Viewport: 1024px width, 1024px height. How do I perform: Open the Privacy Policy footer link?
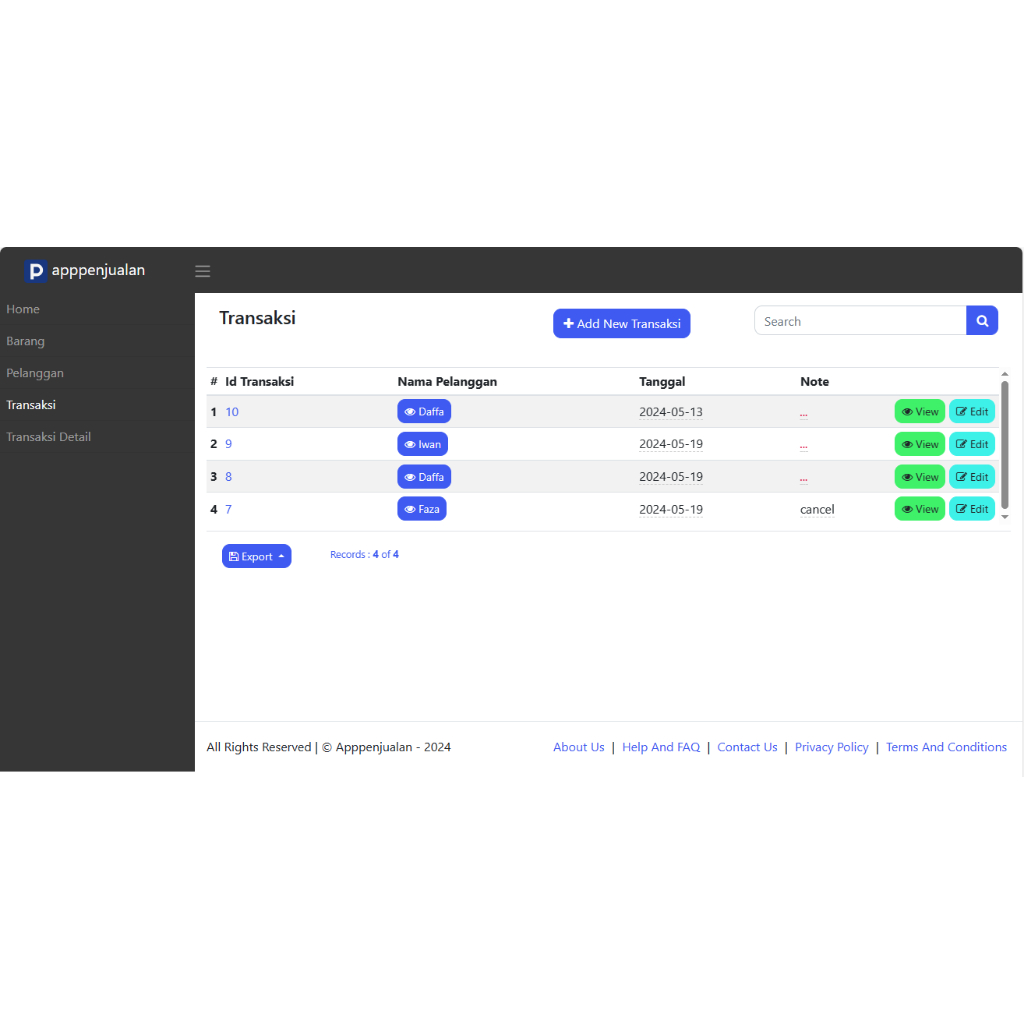(831, 747)
